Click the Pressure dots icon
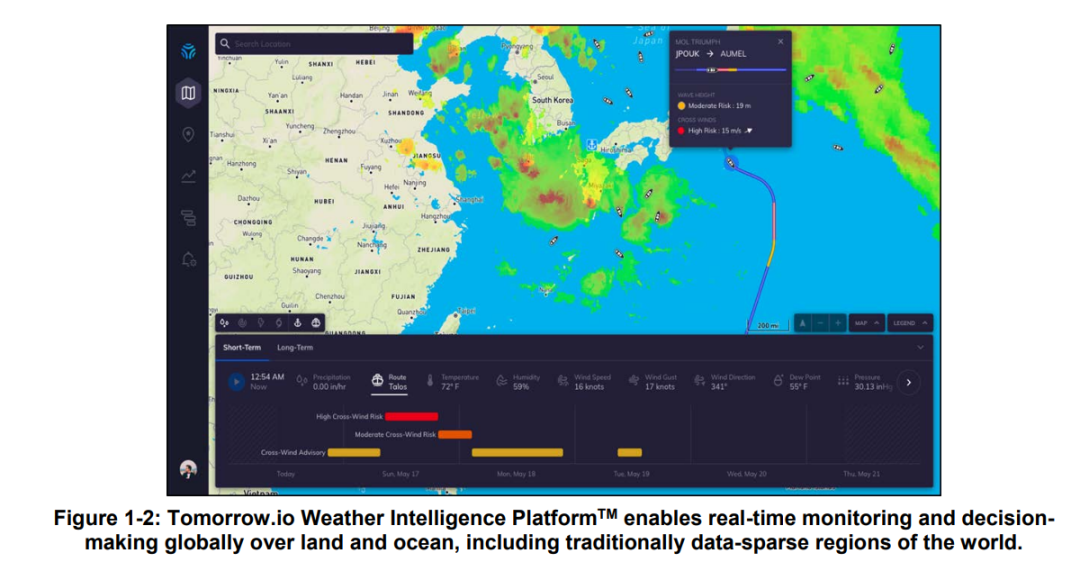 coord(842,381)
